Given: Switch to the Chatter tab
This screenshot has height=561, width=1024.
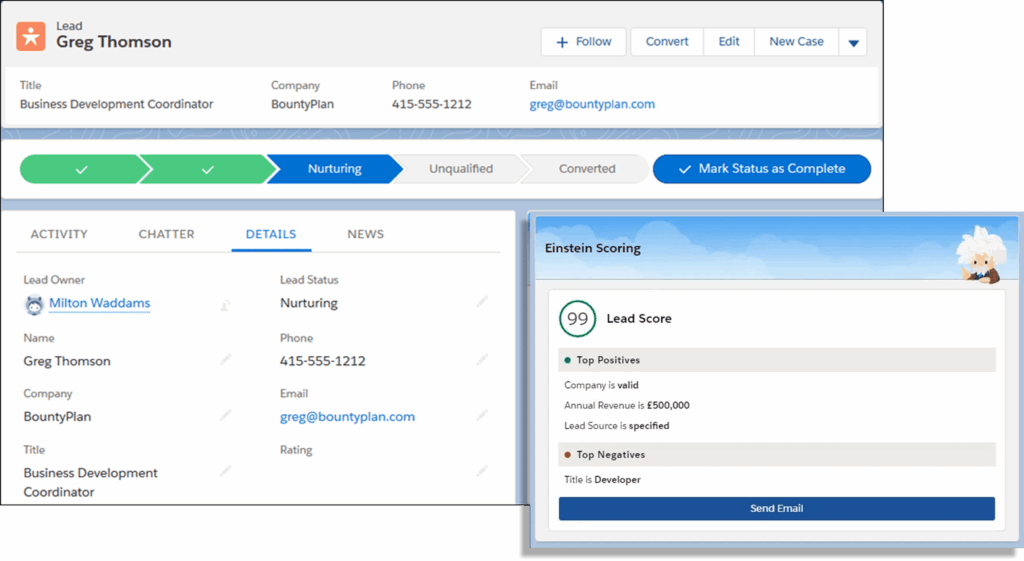Looking at the screenshot, I should click(x=167, y=234).
